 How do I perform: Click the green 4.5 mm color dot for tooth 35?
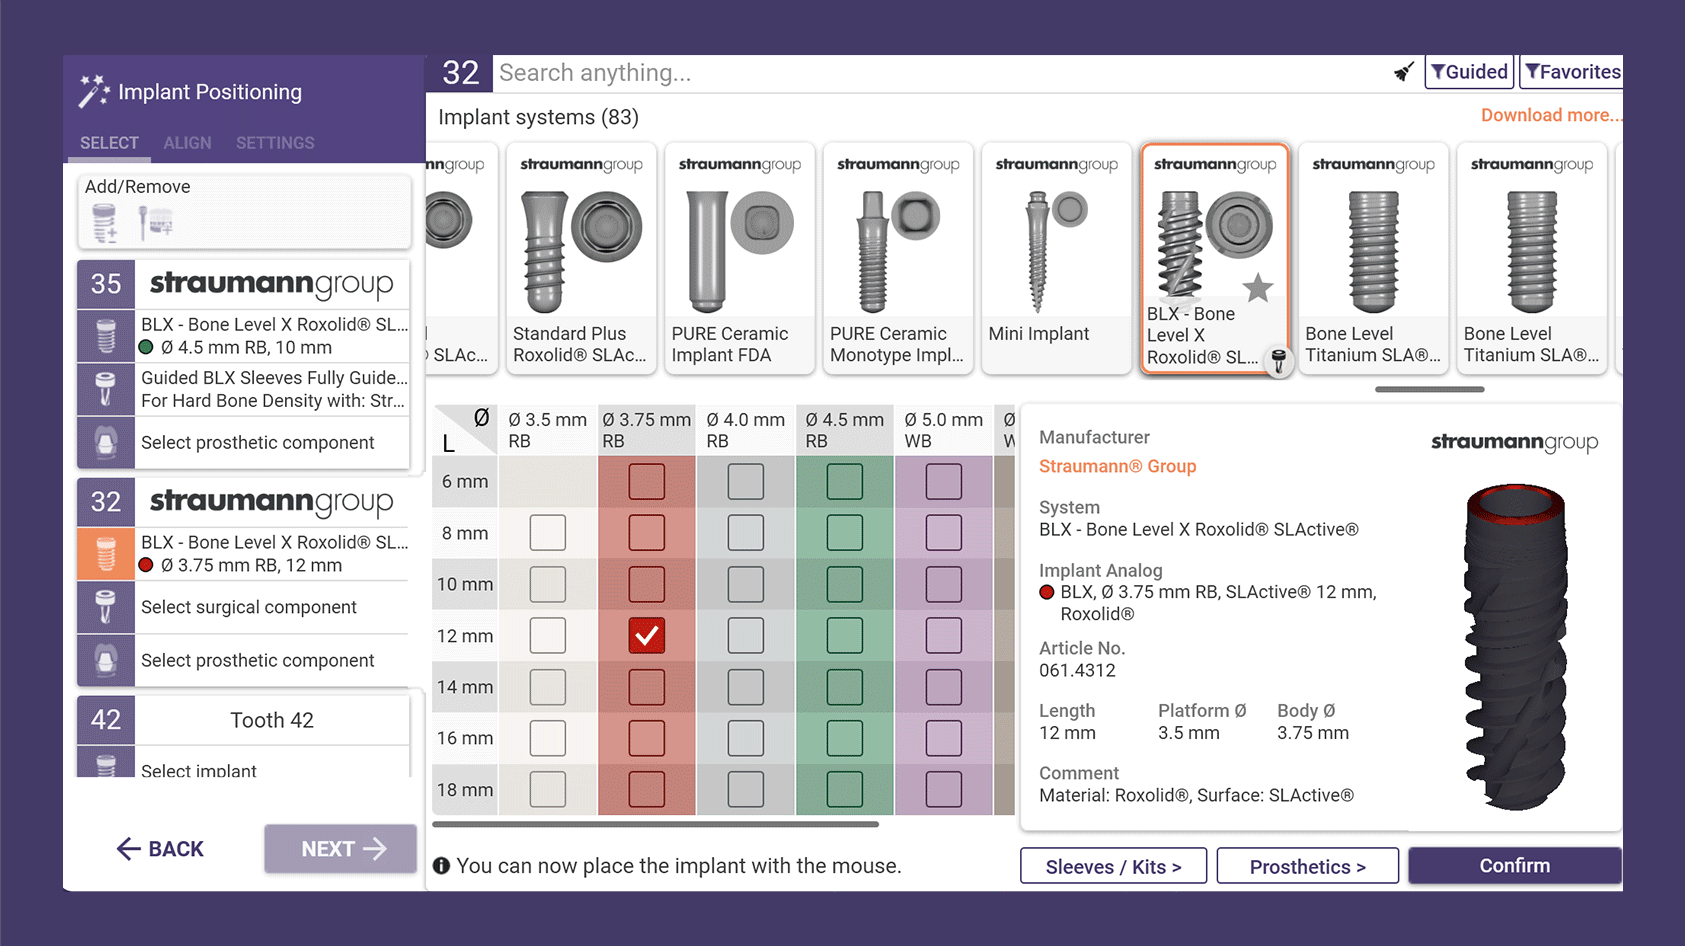[x=146, y=348]
